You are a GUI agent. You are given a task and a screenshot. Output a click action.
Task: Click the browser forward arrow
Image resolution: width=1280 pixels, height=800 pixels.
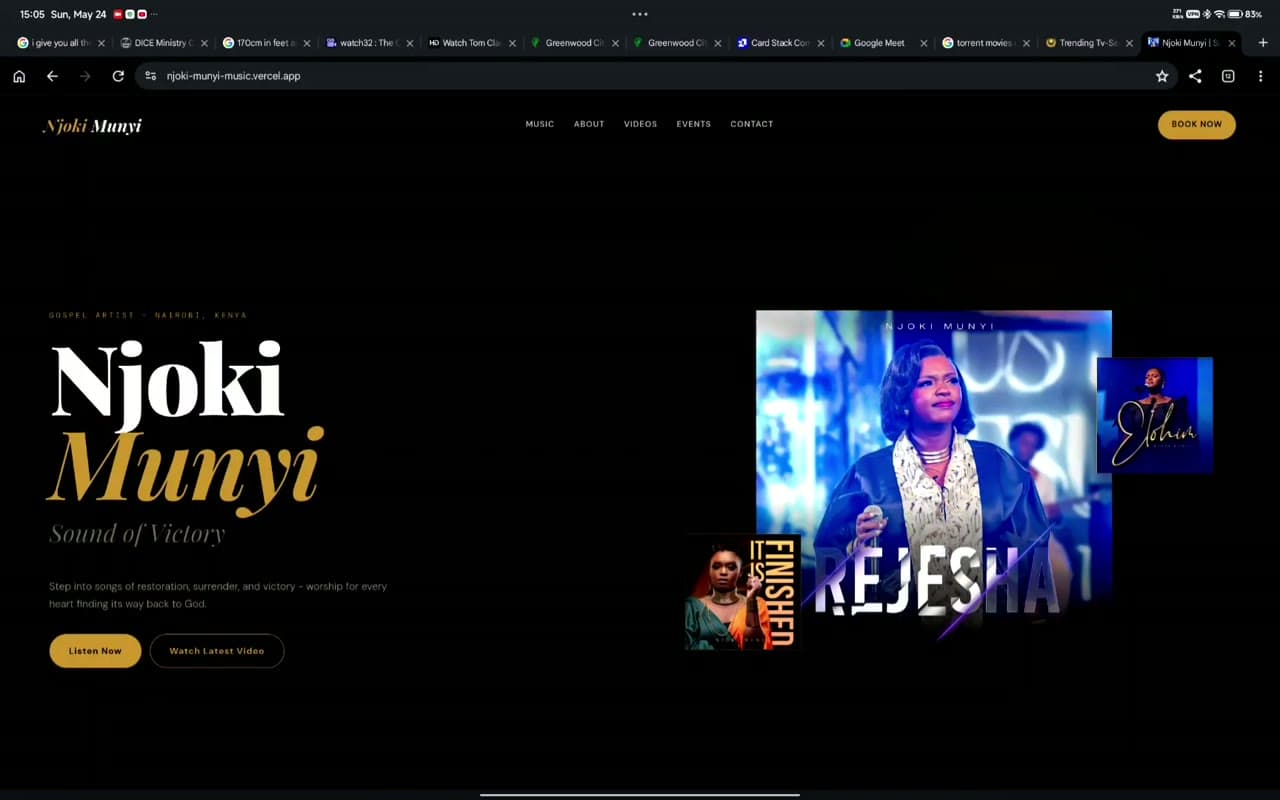85,76
